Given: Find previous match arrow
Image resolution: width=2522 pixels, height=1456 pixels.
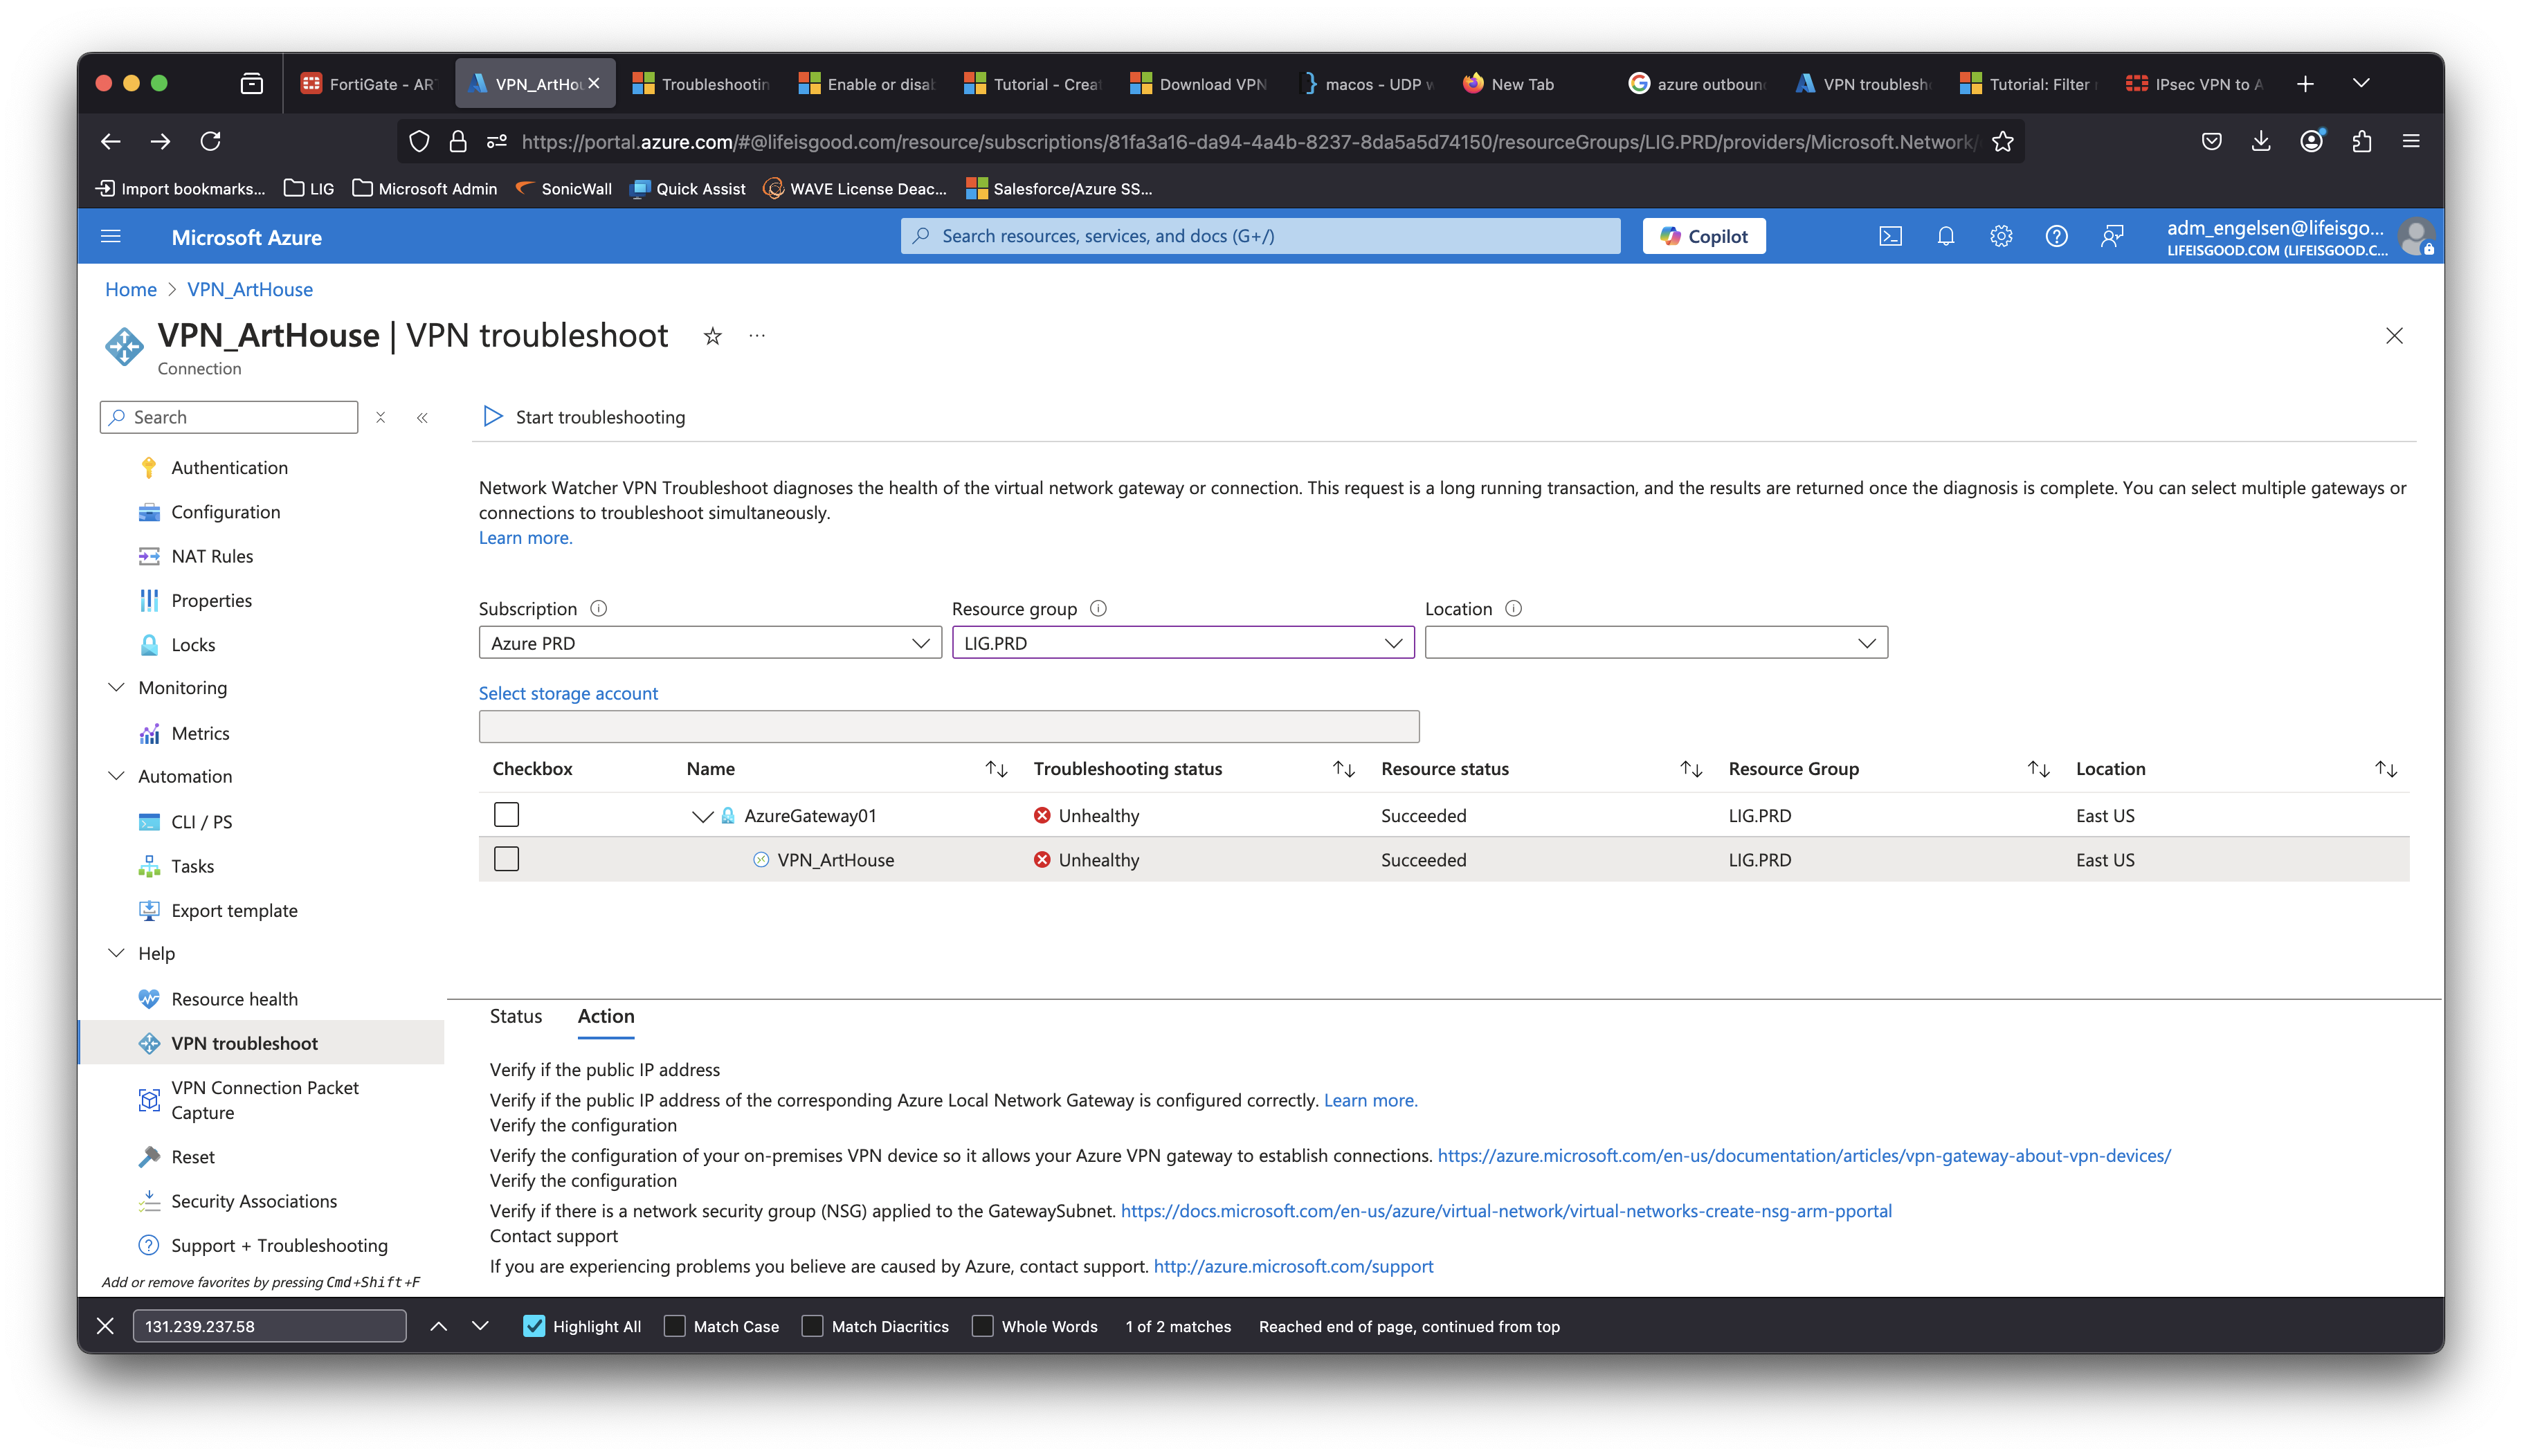Looking at the screenshot, I should 438,1326.
